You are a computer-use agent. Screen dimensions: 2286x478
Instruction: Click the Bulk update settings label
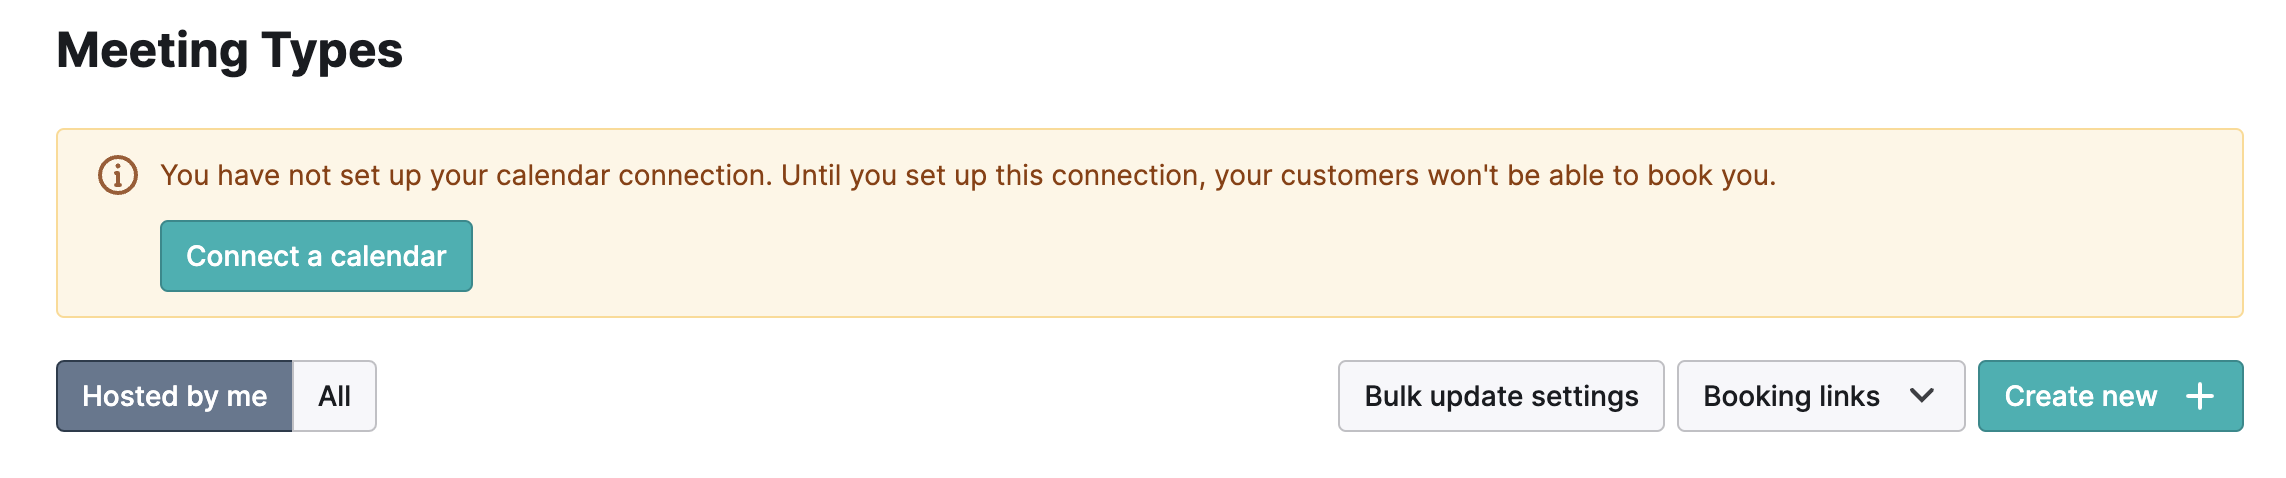pos(1501,396)
